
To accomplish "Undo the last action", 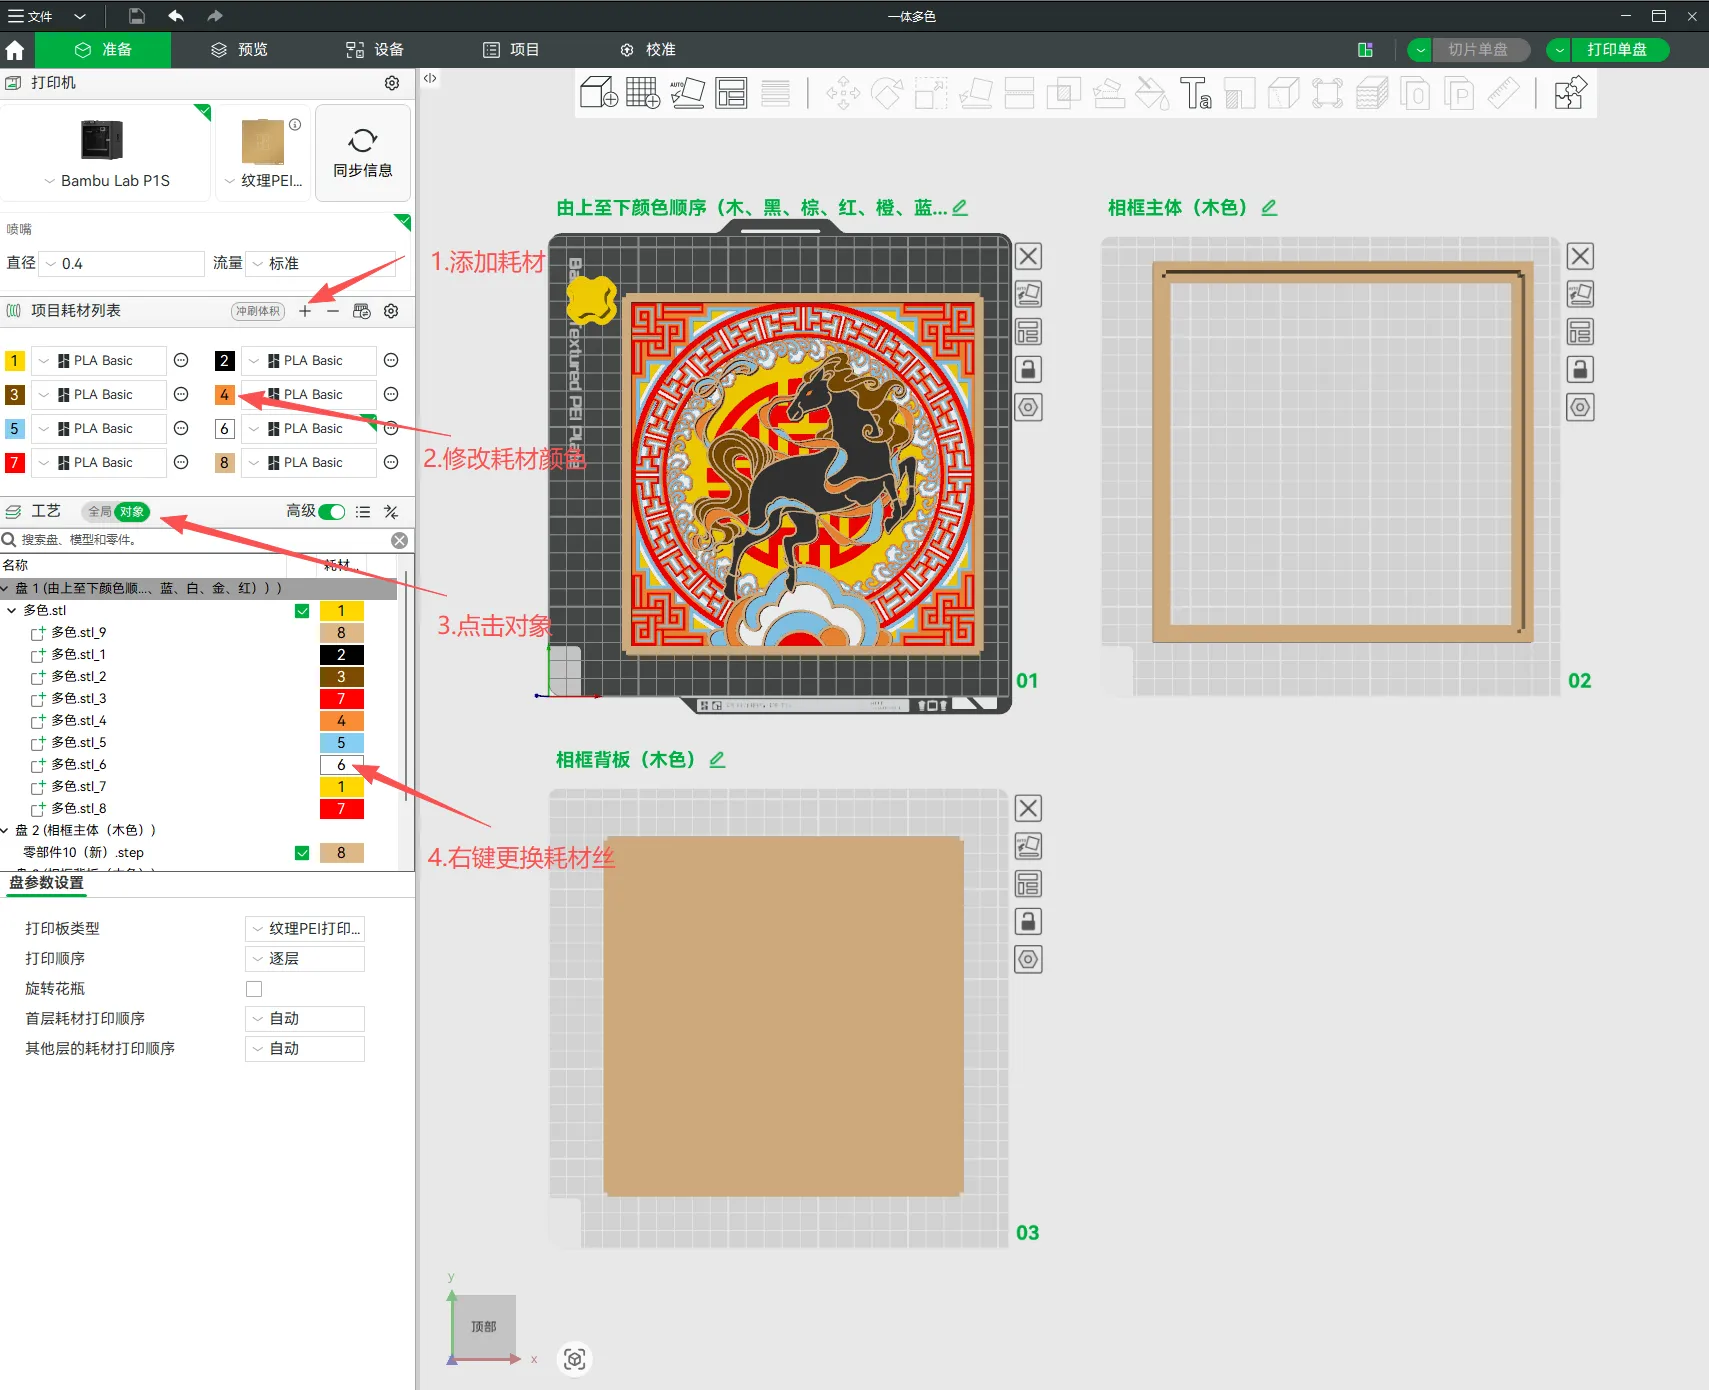I will click(176, 16).
